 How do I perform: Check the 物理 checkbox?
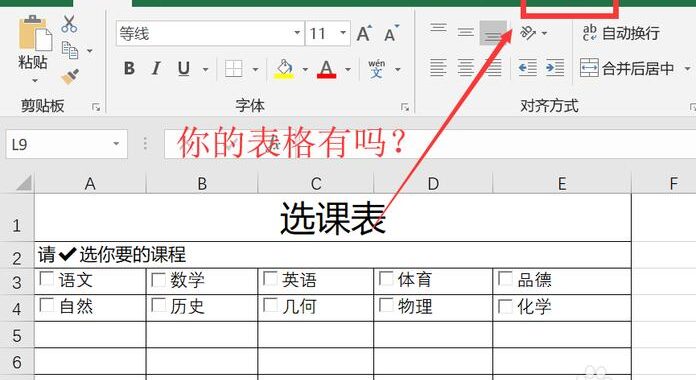pos(386,305)
